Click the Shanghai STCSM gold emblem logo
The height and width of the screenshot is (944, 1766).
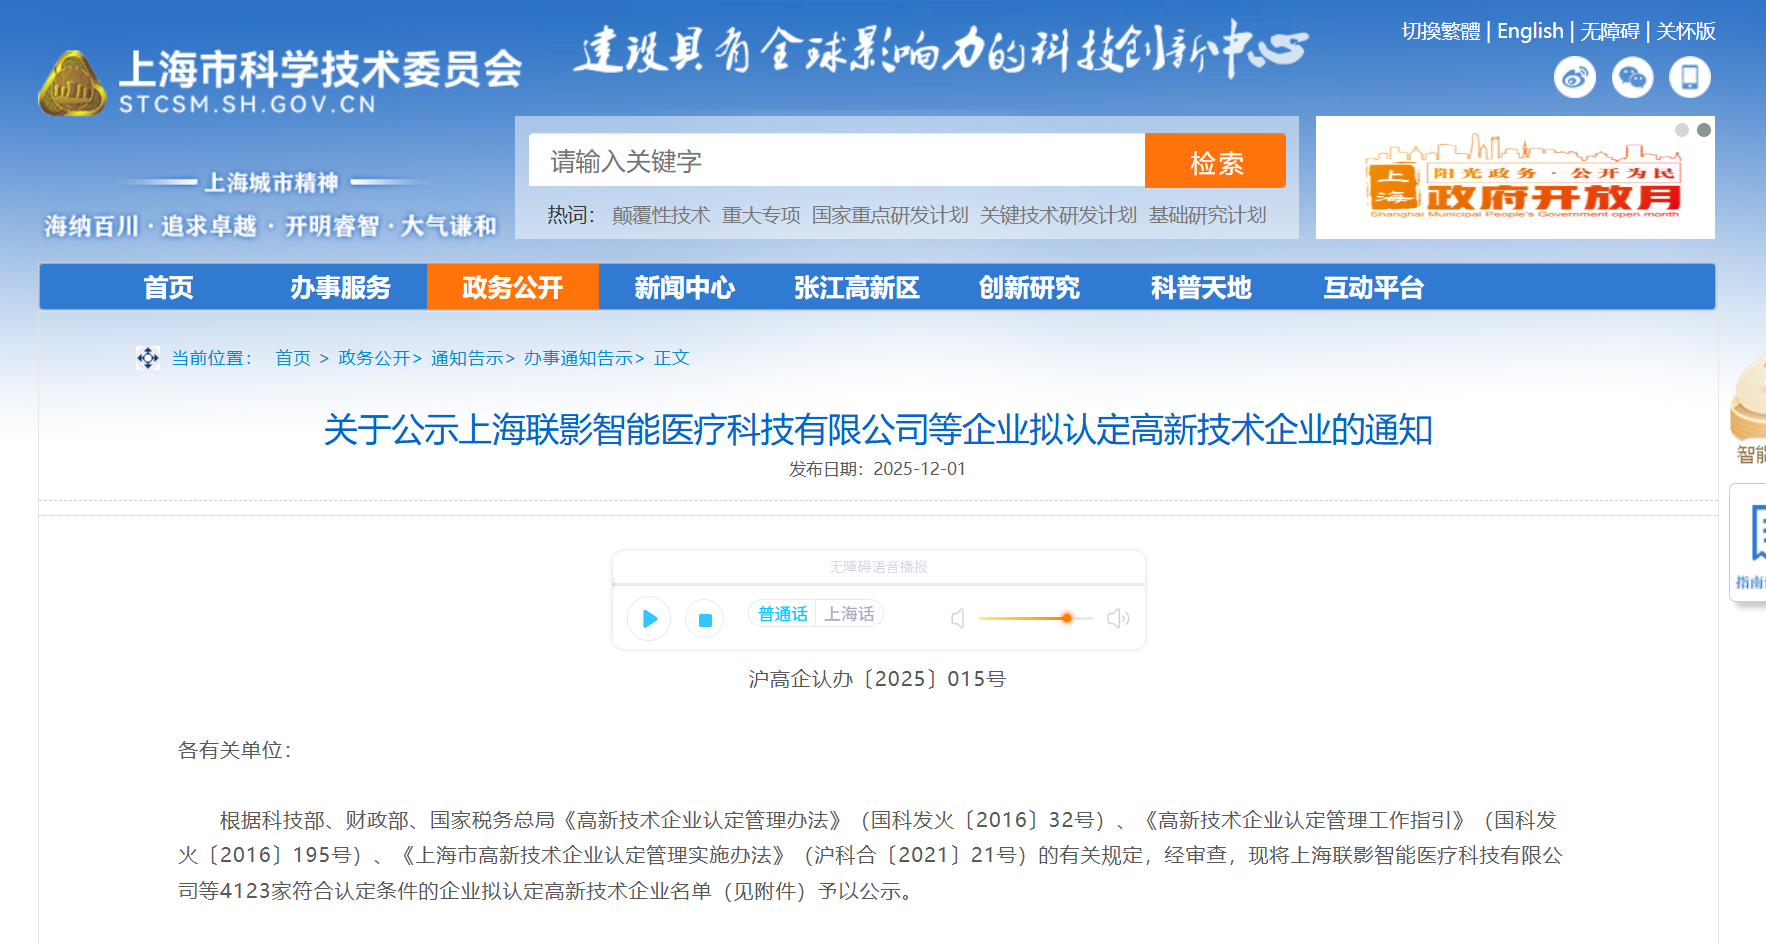tap(72, 84)
